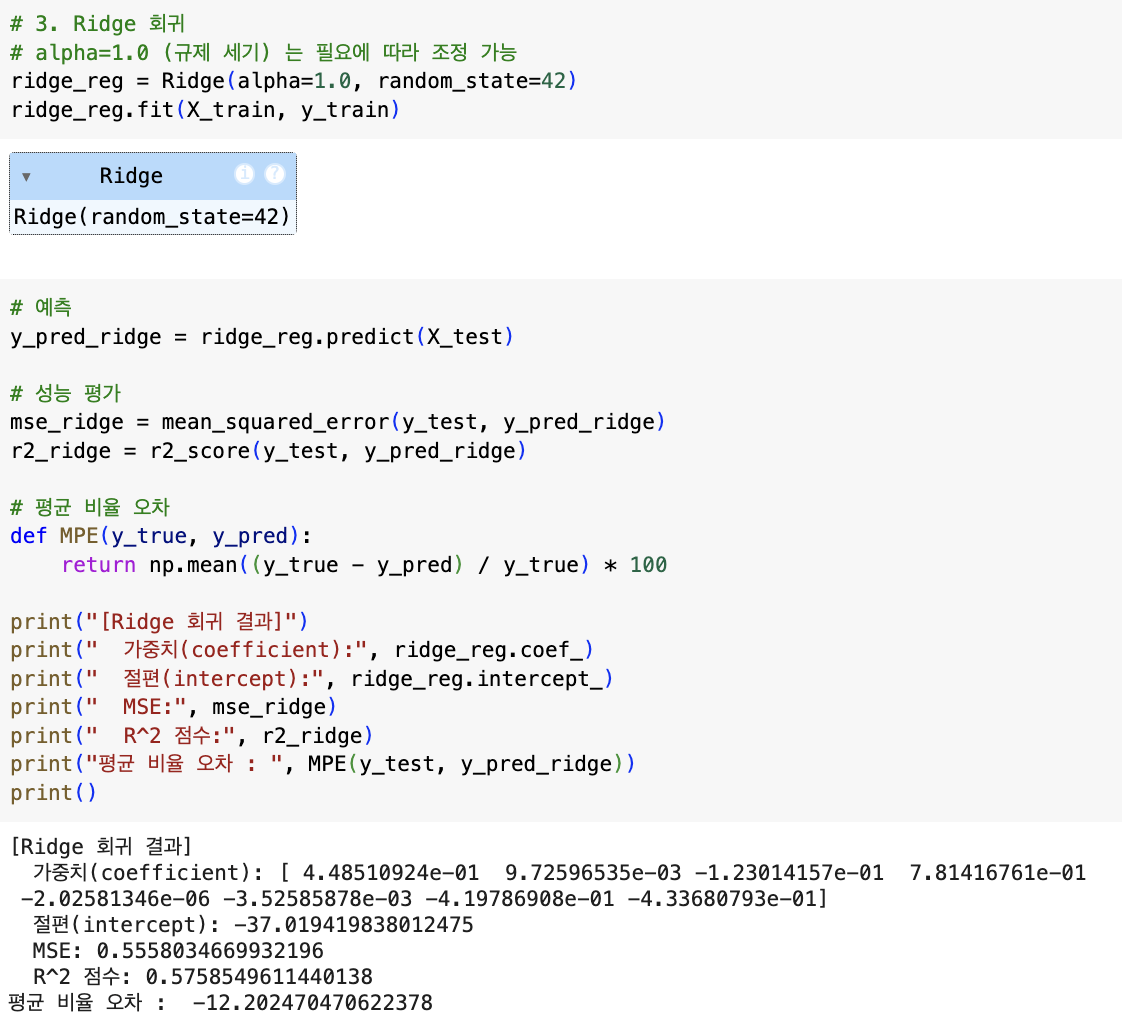Click the "# alpha=1.0 (규제 세기)" comment line
This screenshot has height=1036, width=1122.
263,52
